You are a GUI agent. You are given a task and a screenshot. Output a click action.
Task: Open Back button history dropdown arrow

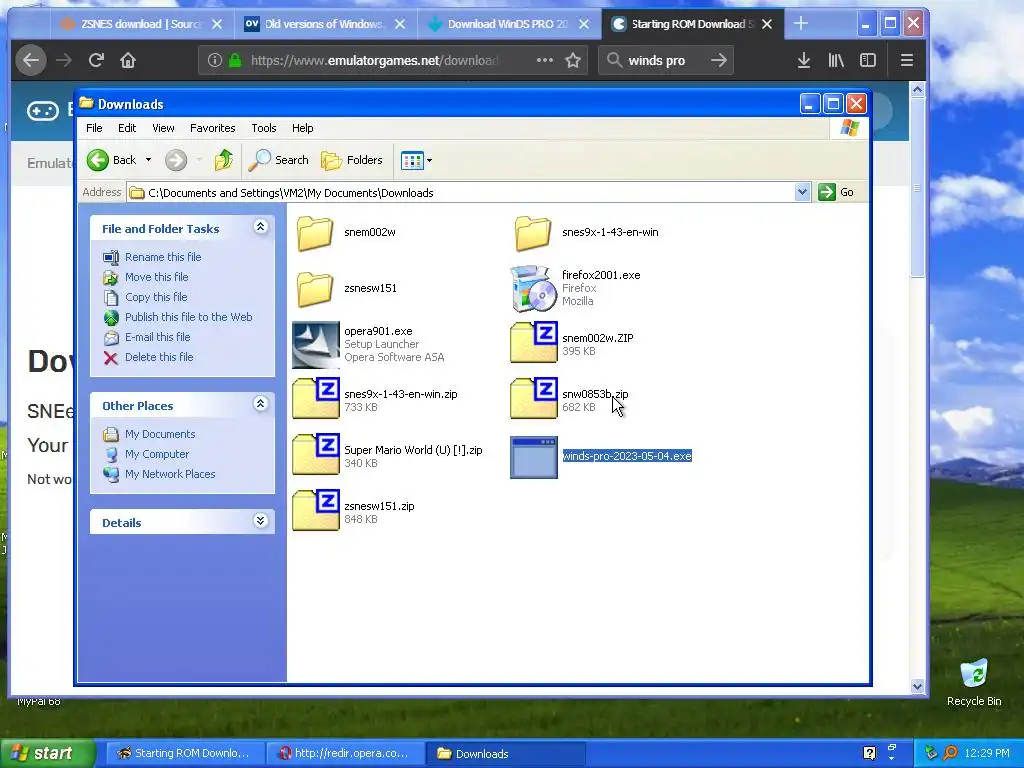point(148,160)
